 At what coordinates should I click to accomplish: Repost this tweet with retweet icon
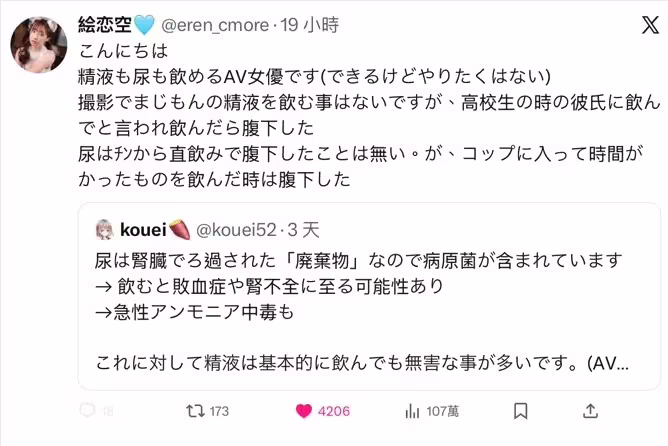(195, 411)
